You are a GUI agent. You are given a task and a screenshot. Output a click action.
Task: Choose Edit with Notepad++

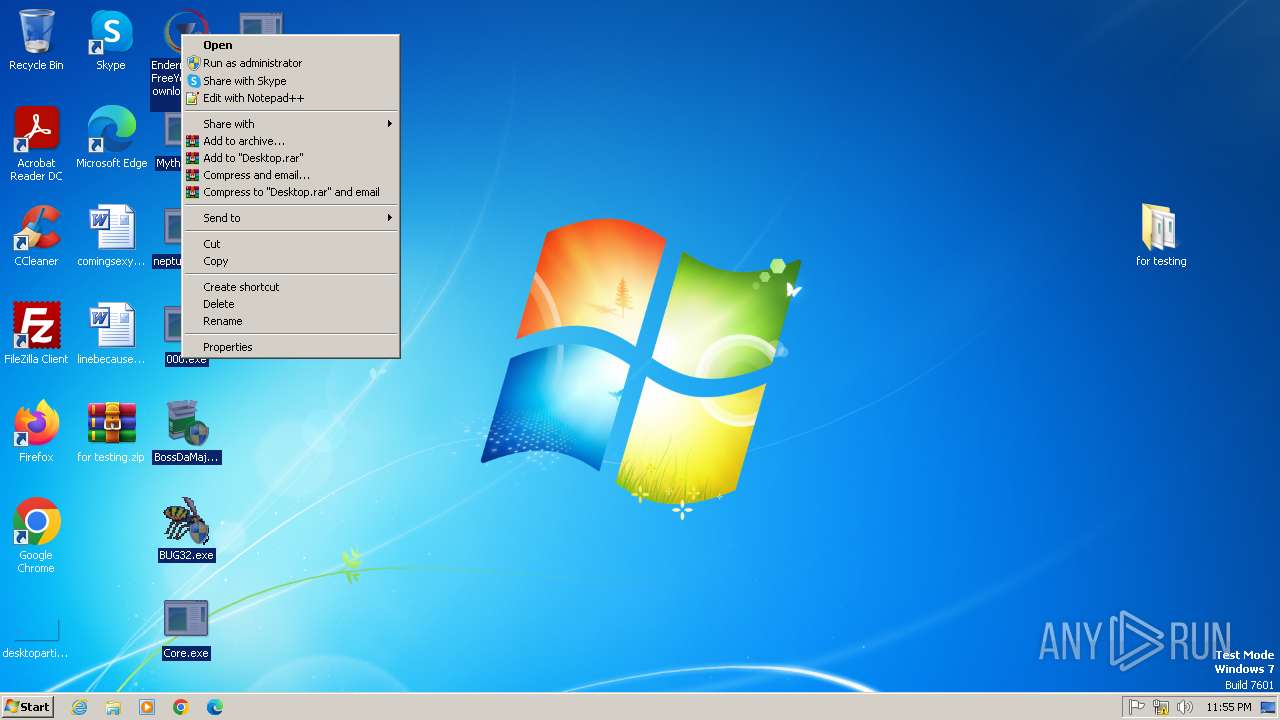[x=291, y=98]
